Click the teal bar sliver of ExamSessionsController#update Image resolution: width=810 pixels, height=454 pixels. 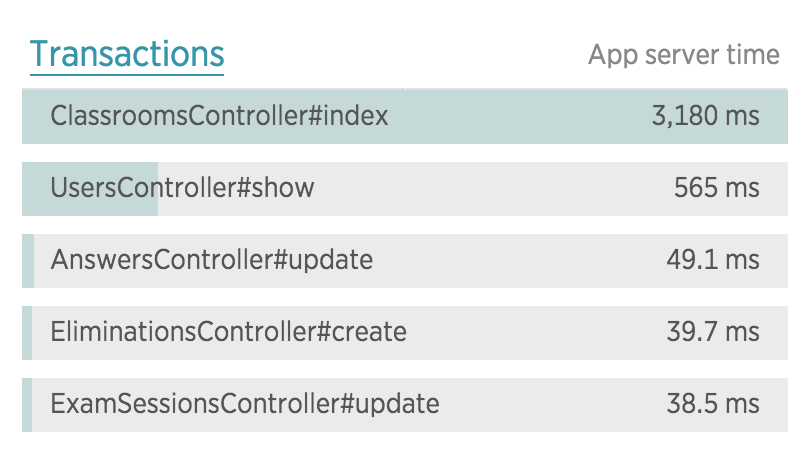(27, 405)
